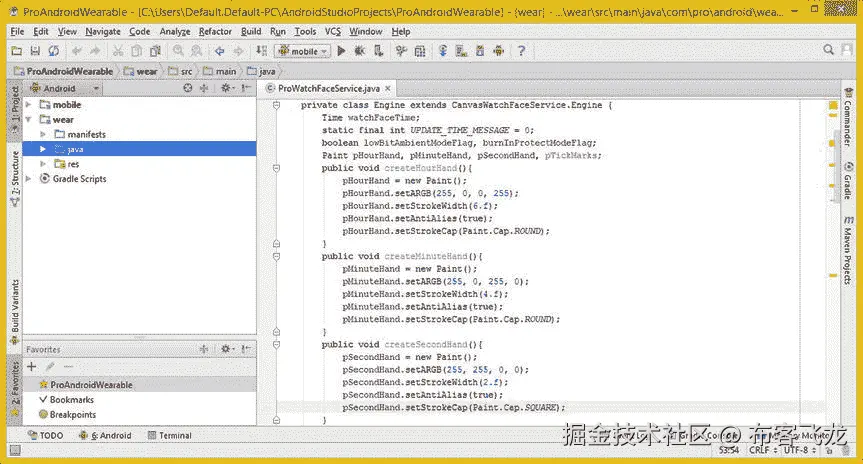Click the Search Everywhere magnifier icon
This screenshot has width=863, height=464.
click(828, 50)
